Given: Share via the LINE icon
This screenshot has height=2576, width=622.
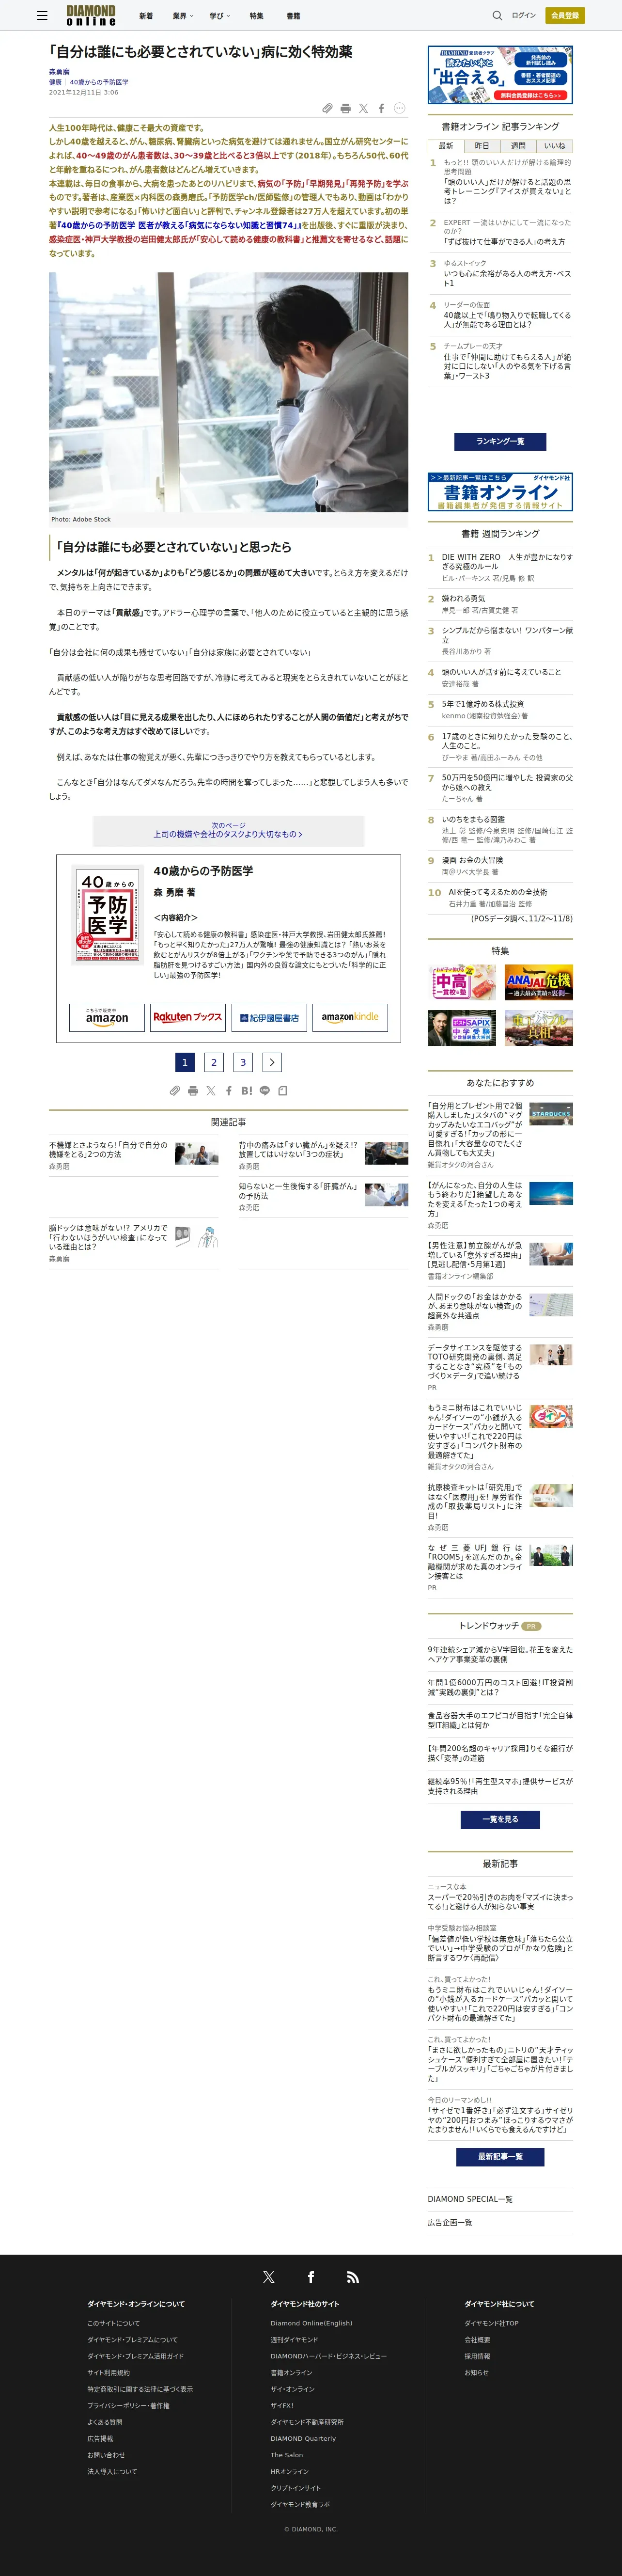Looking at the screenshot, I should click(x=265, y=1091).
